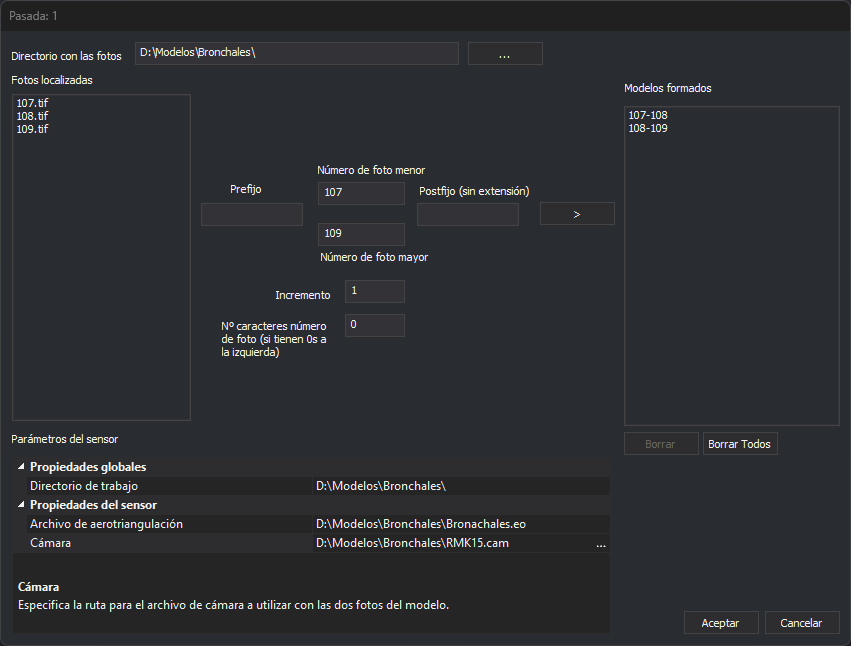This screenshot has width=851, height=646.
Task: Click the Incremento value field
Action: tap(374, 292)
